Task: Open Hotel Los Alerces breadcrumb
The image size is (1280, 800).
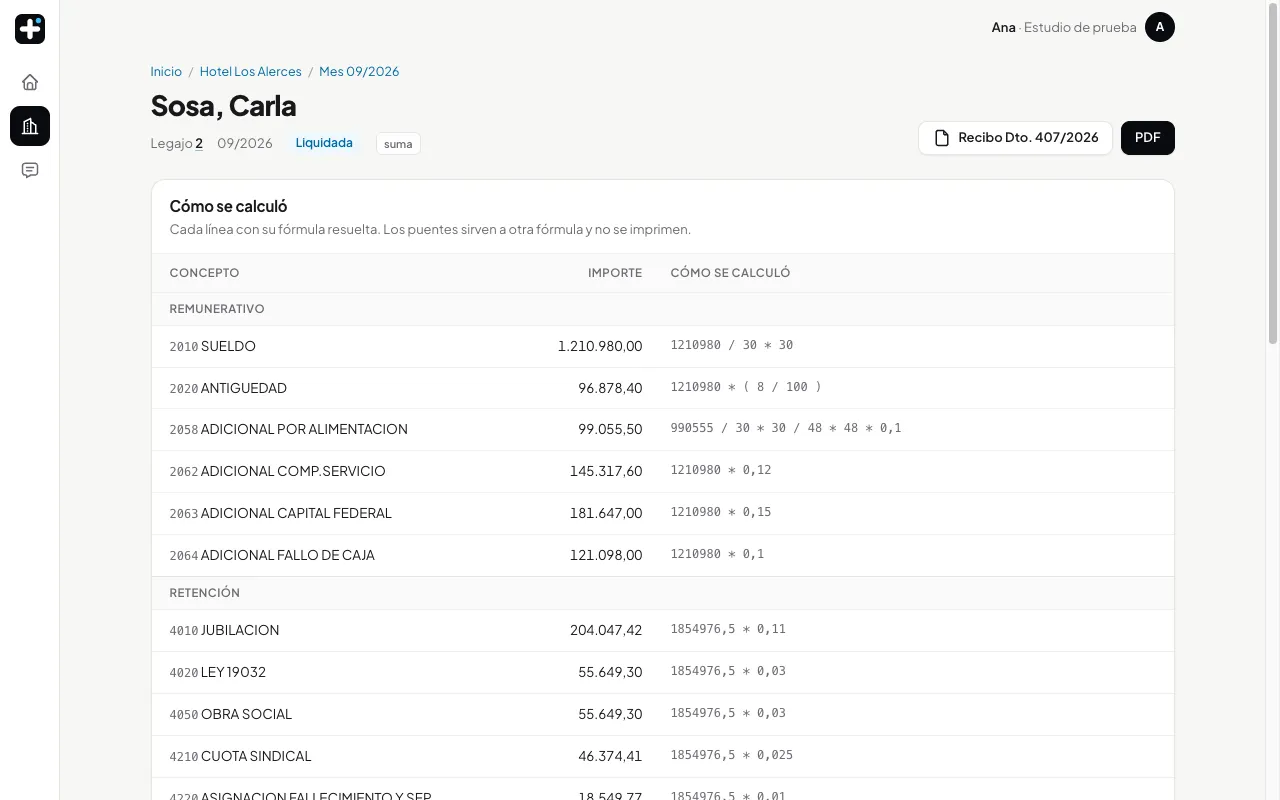Action: (250, 72)
